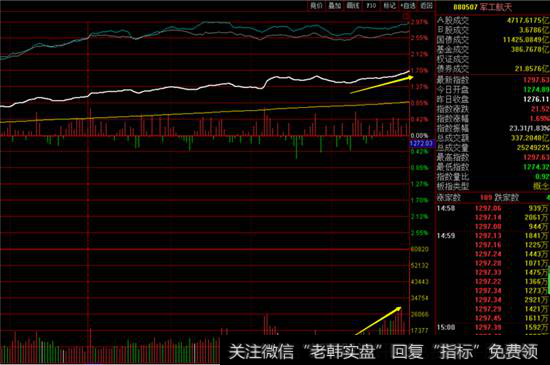Screen dimensions: 550x365
Task: Select the 标记 mark button
Action: (x=389, y=6)
